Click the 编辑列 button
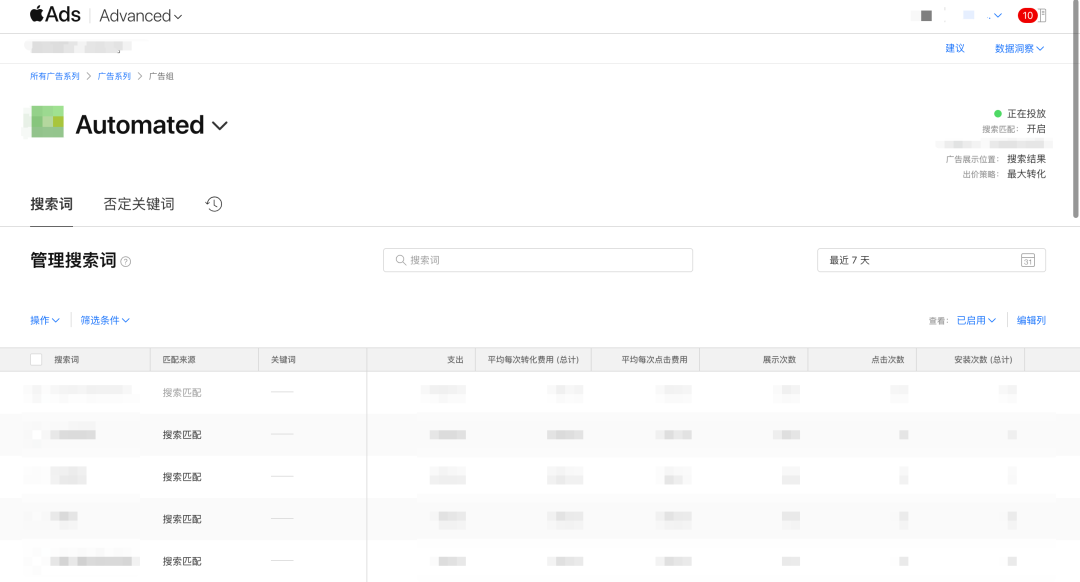Screen dimensions: 1080x582 click(x=1031, y=320)
